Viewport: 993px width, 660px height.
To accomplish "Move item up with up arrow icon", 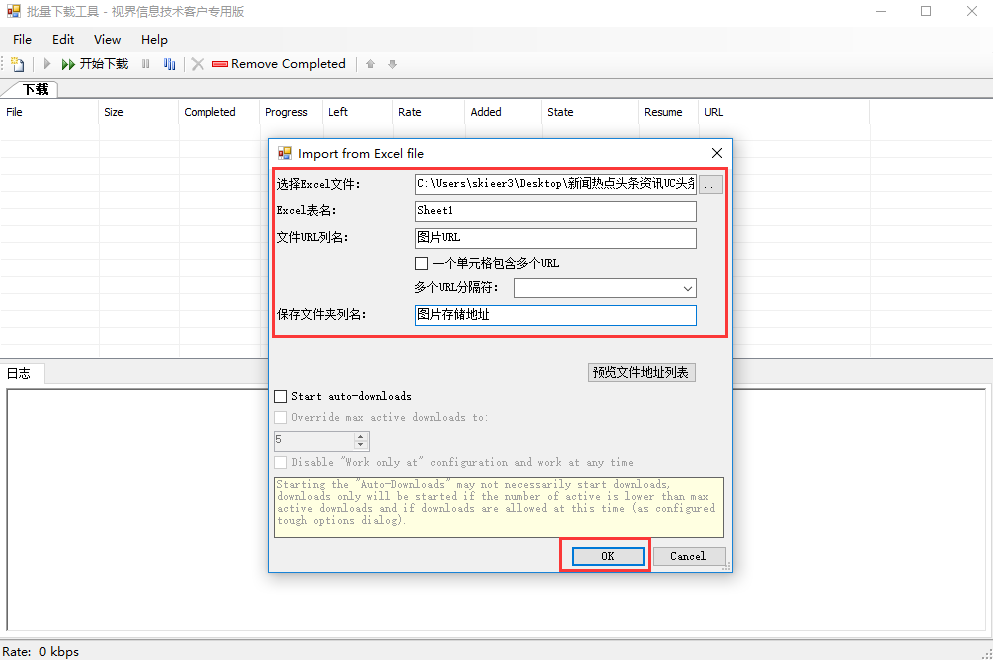I will (x=370, y=64).
